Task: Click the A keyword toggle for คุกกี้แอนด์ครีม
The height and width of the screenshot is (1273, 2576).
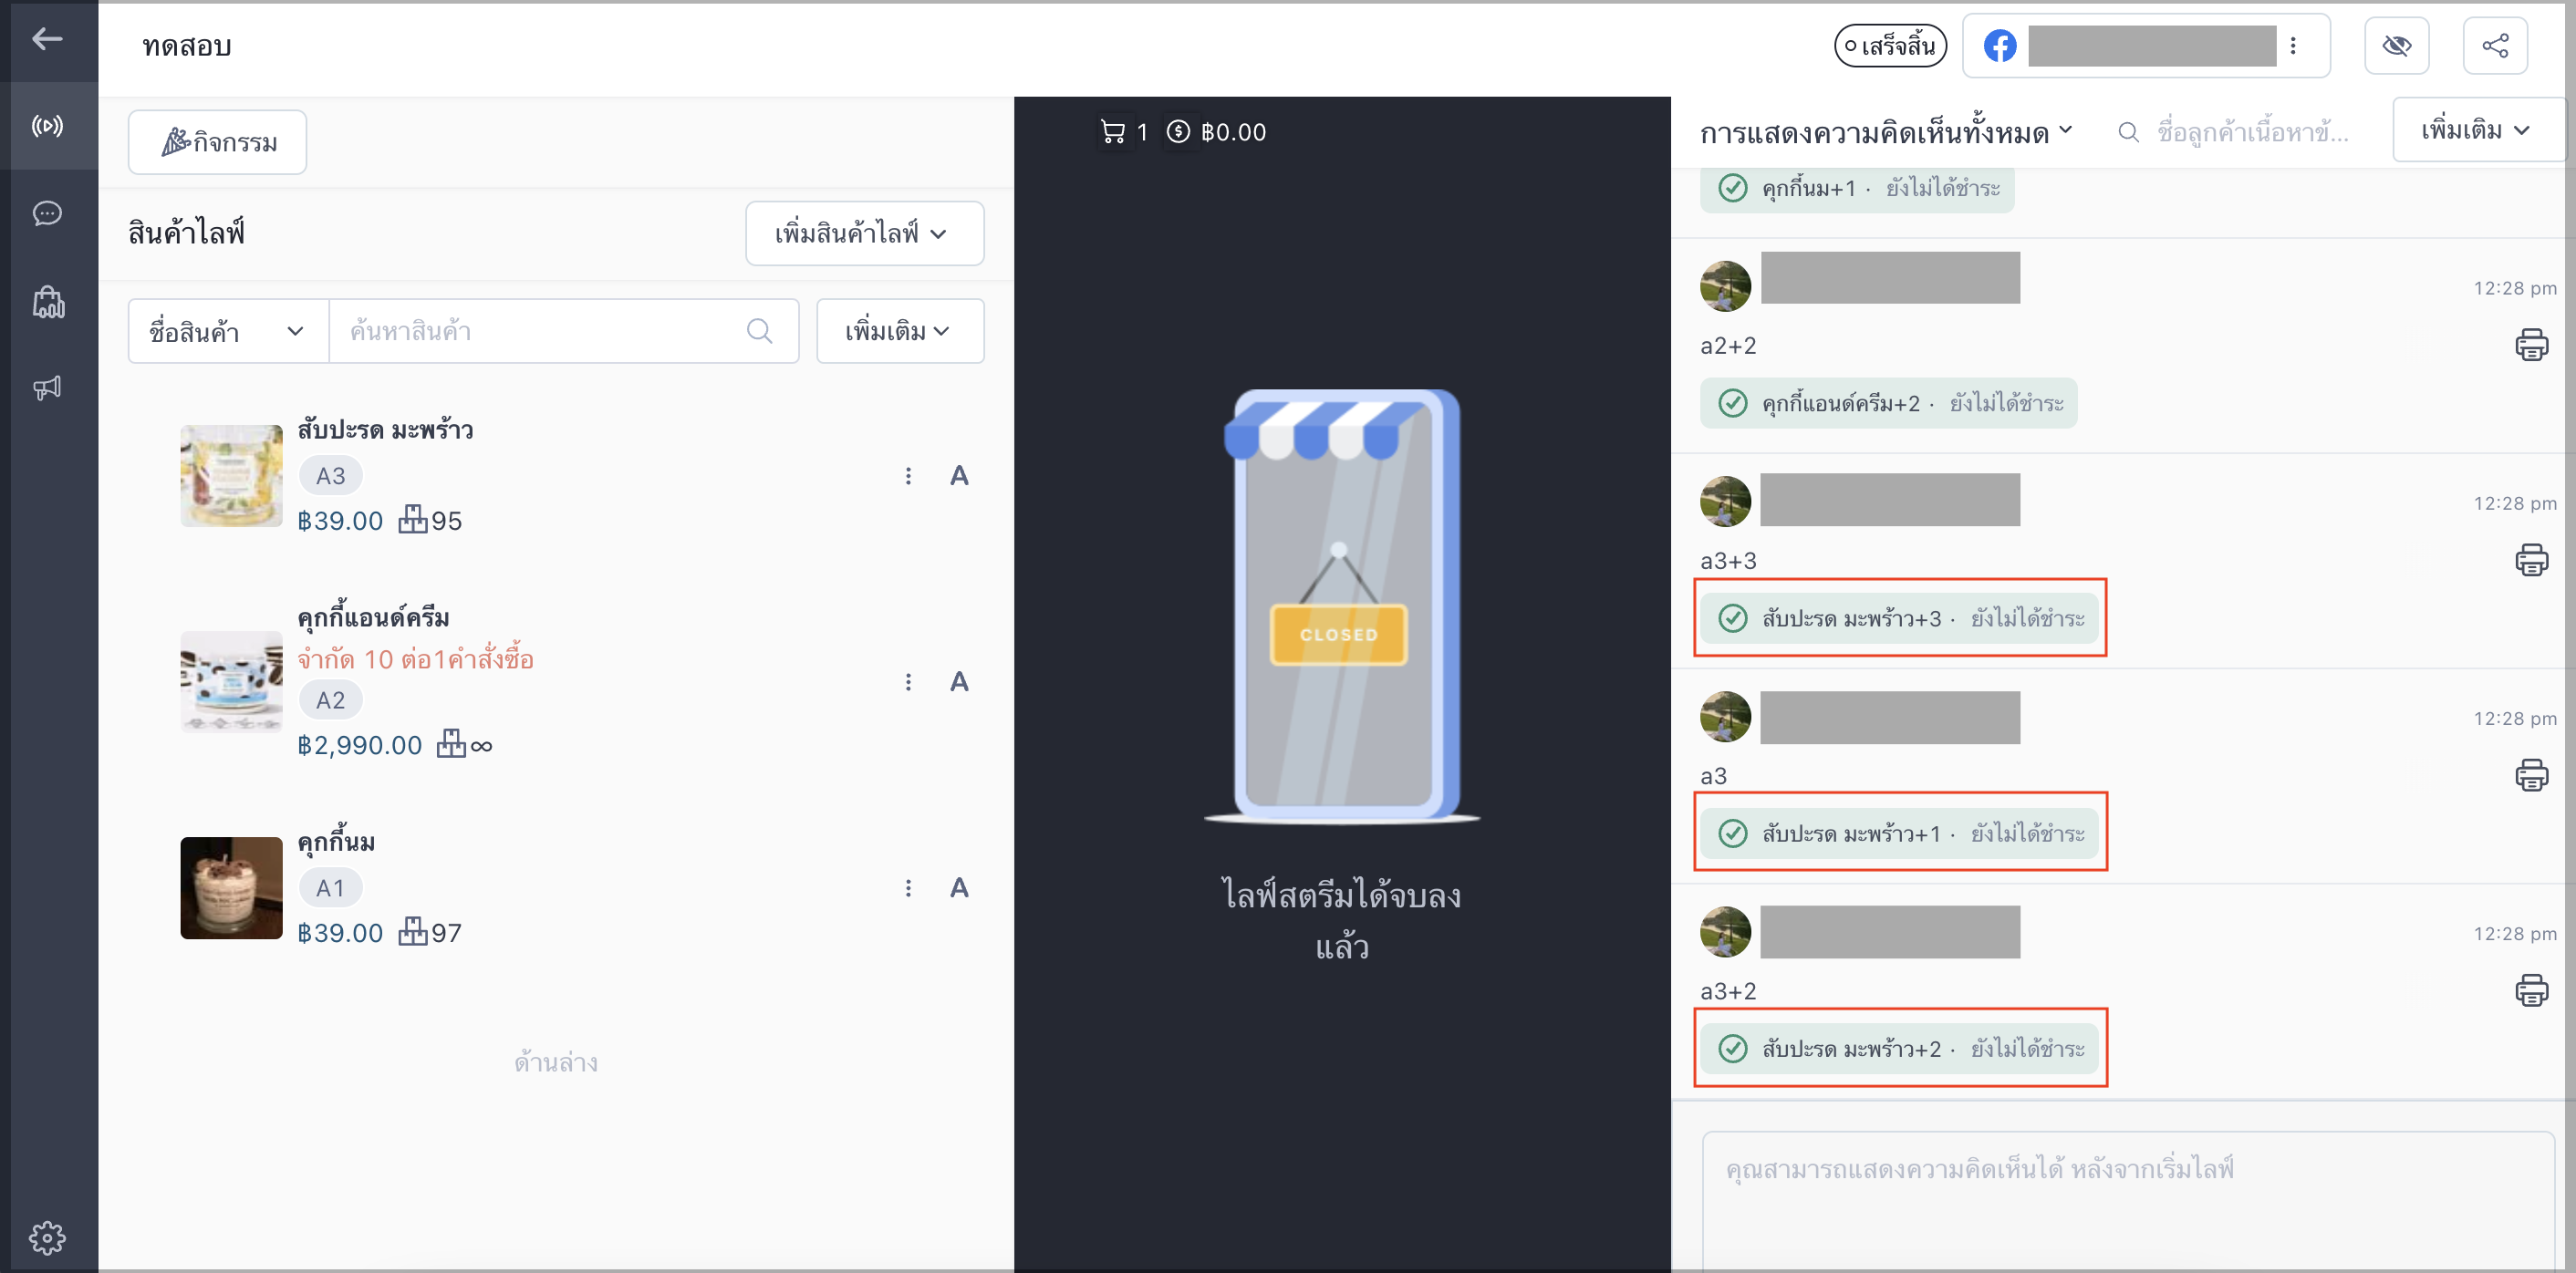Action: (x=959, y=682)
